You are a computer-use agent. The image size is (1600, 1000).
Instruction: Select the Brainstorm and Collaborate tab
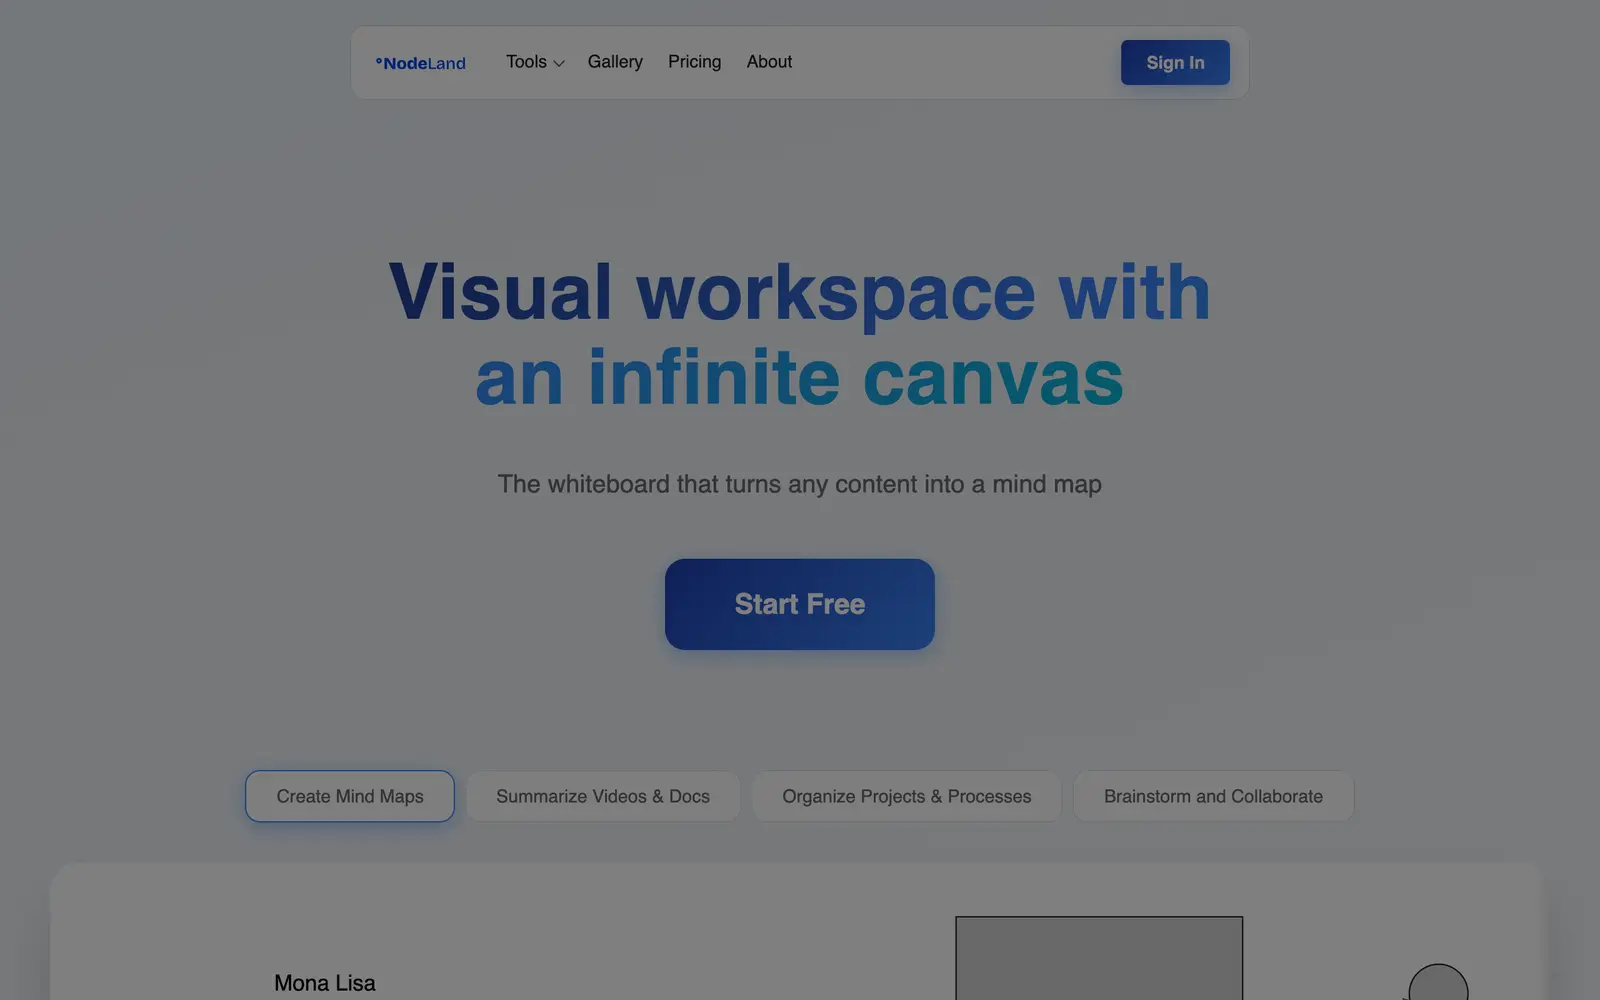click(x=1213, y=796)
